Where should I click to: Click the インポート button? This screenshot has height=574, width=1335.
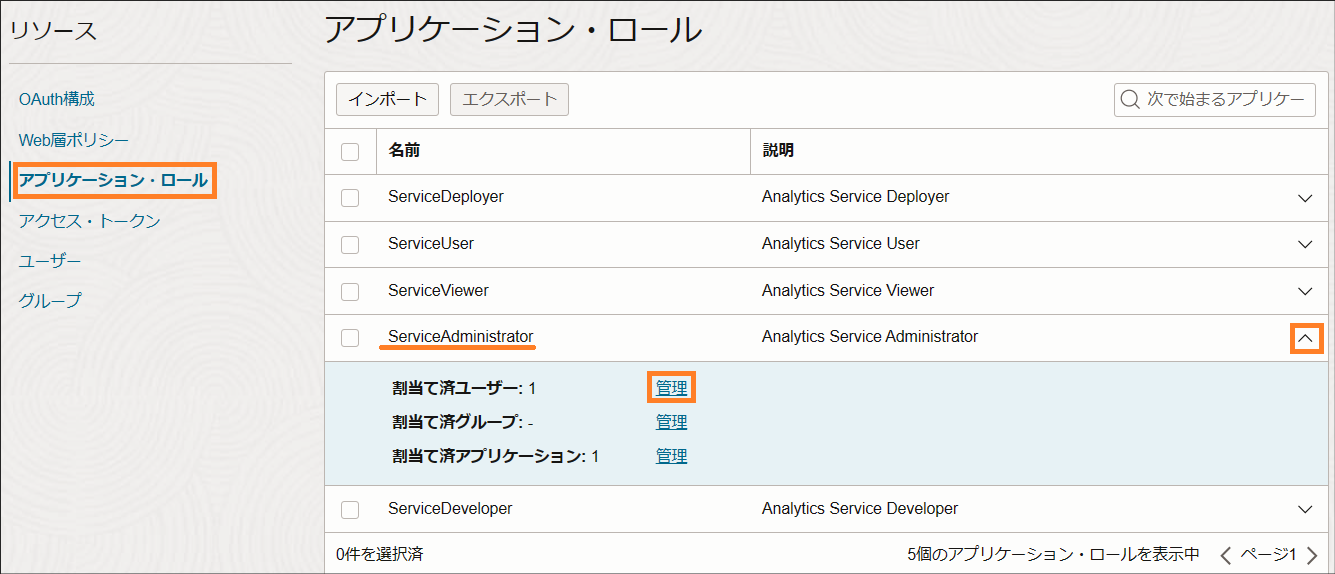387,99
